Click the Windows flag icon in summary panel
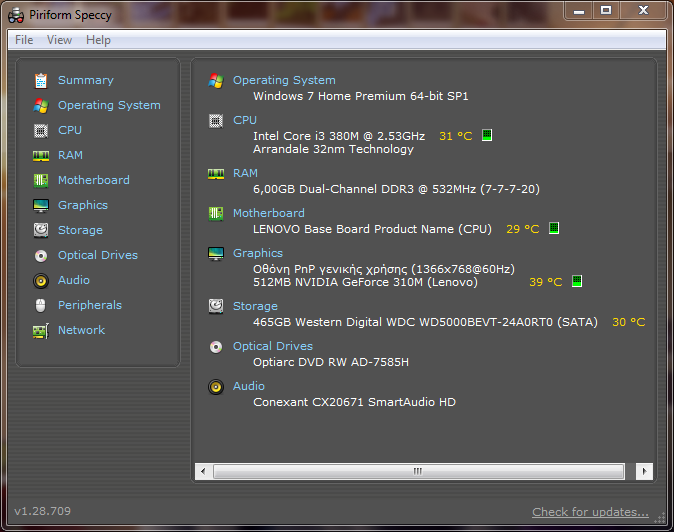This screenshot has width=674, height=532. point(216,80)
